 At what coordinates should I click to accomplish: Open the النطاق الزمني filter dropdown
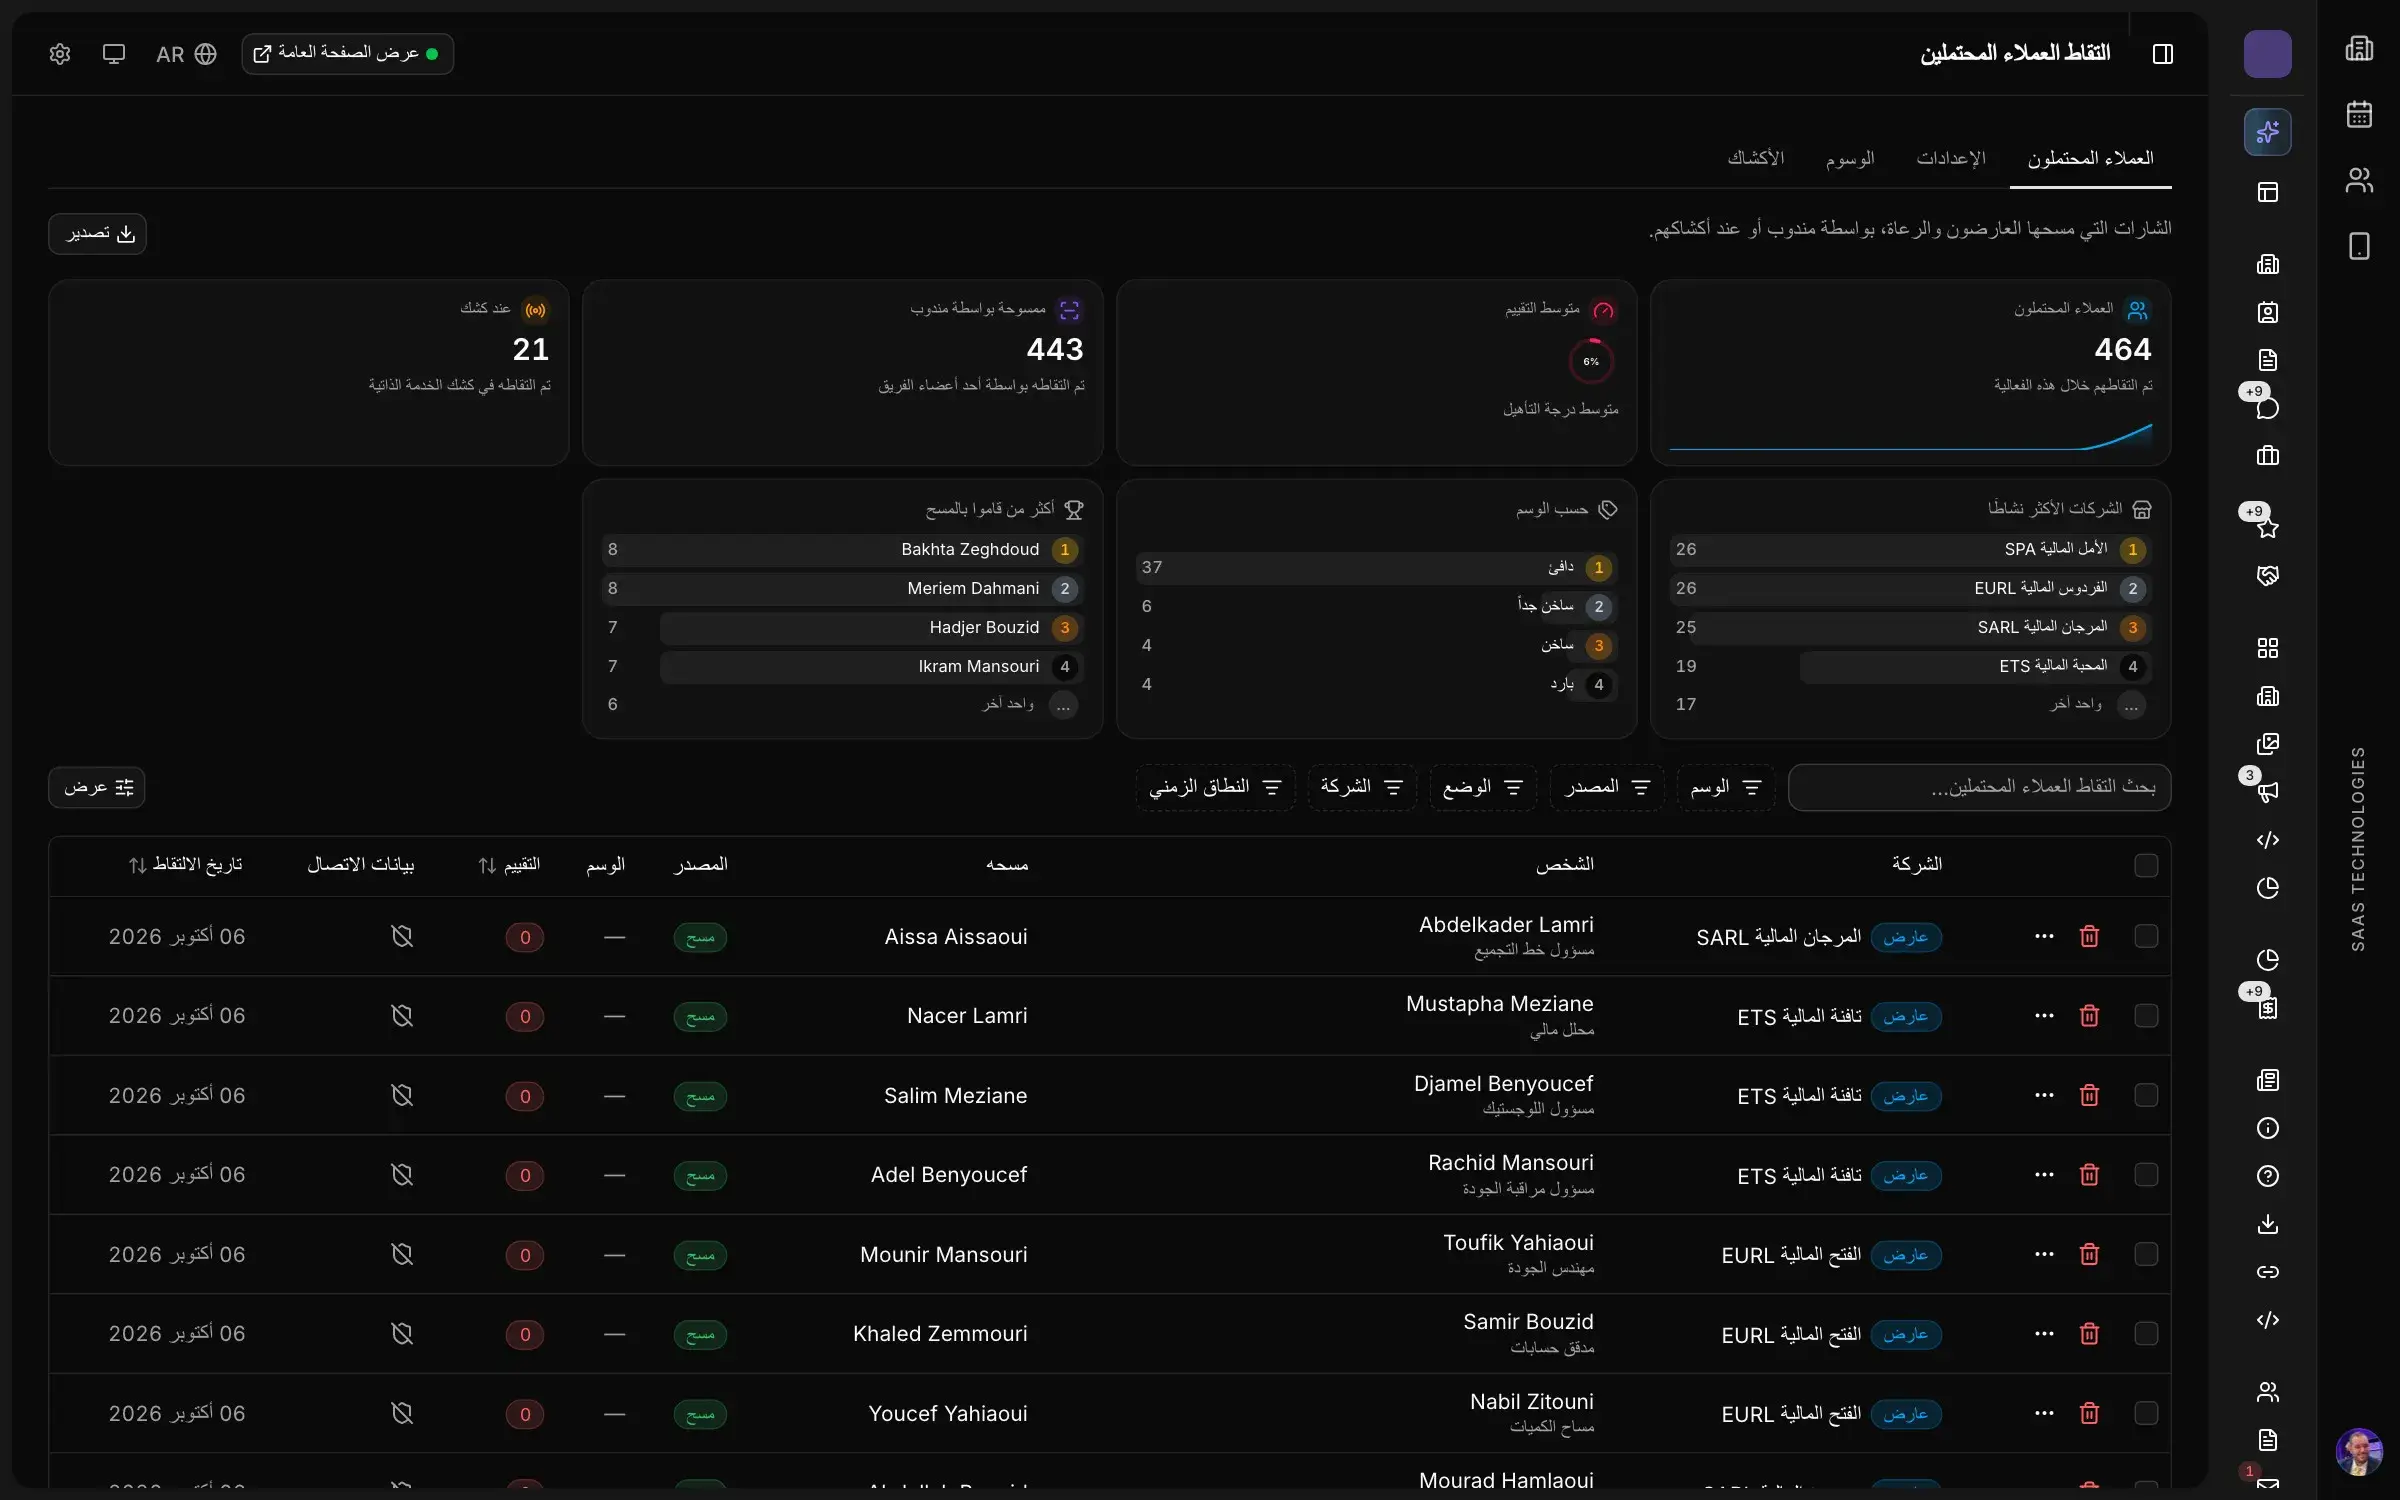pyautogui.click(x=1215, y=788)
